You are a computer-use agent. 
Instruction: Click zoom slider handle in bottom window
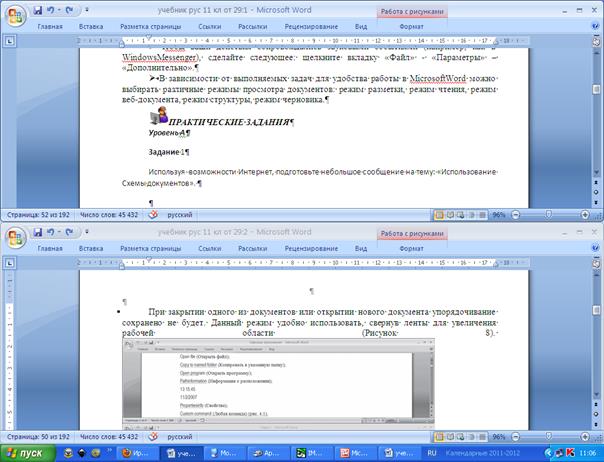click(549, 437)
